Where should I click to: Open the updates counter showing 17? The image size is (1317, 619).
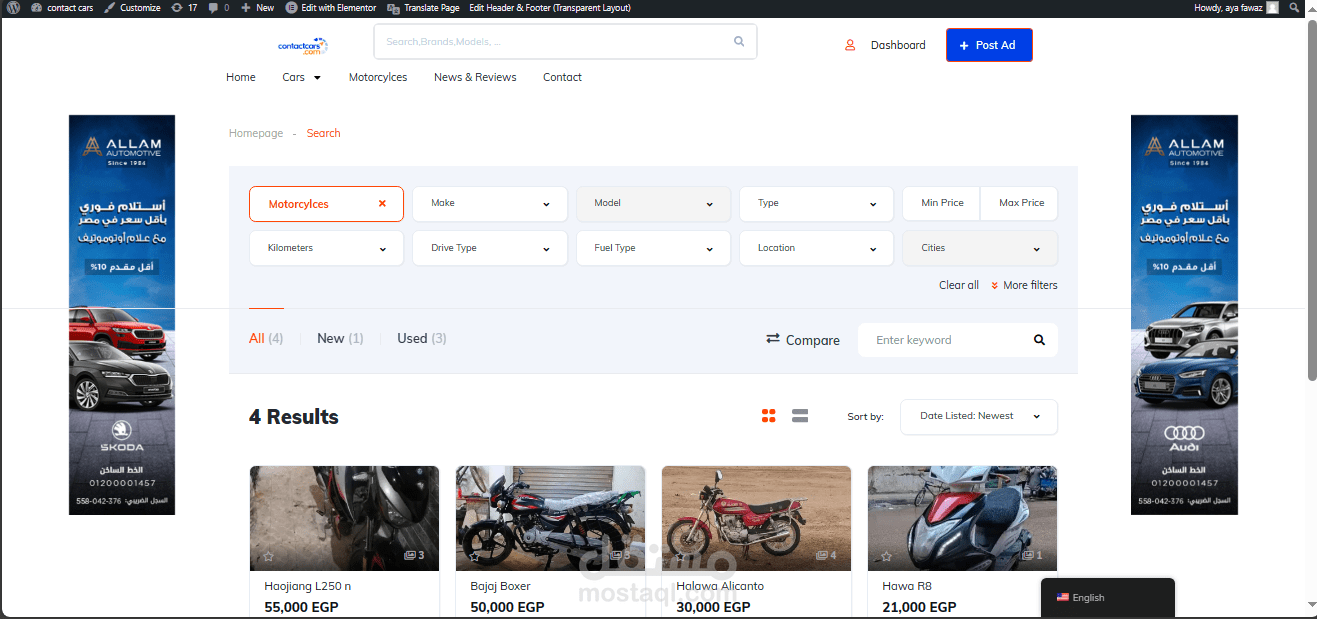point(184,7)
